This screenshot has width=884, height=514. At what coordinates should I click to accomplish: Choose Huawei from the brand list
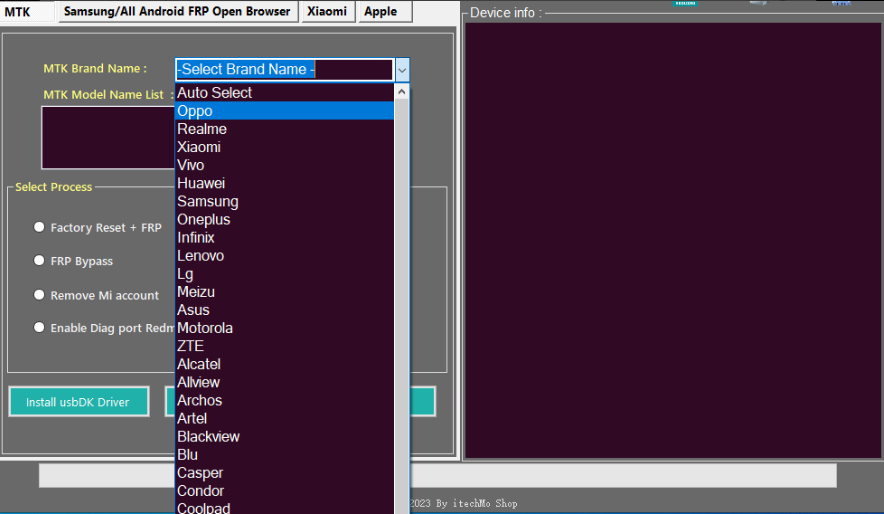click(285, 183)
